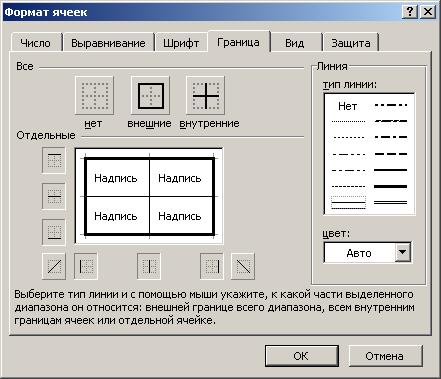
Task: Choose the medium solid line style
Action: click(x=391, y=170)
